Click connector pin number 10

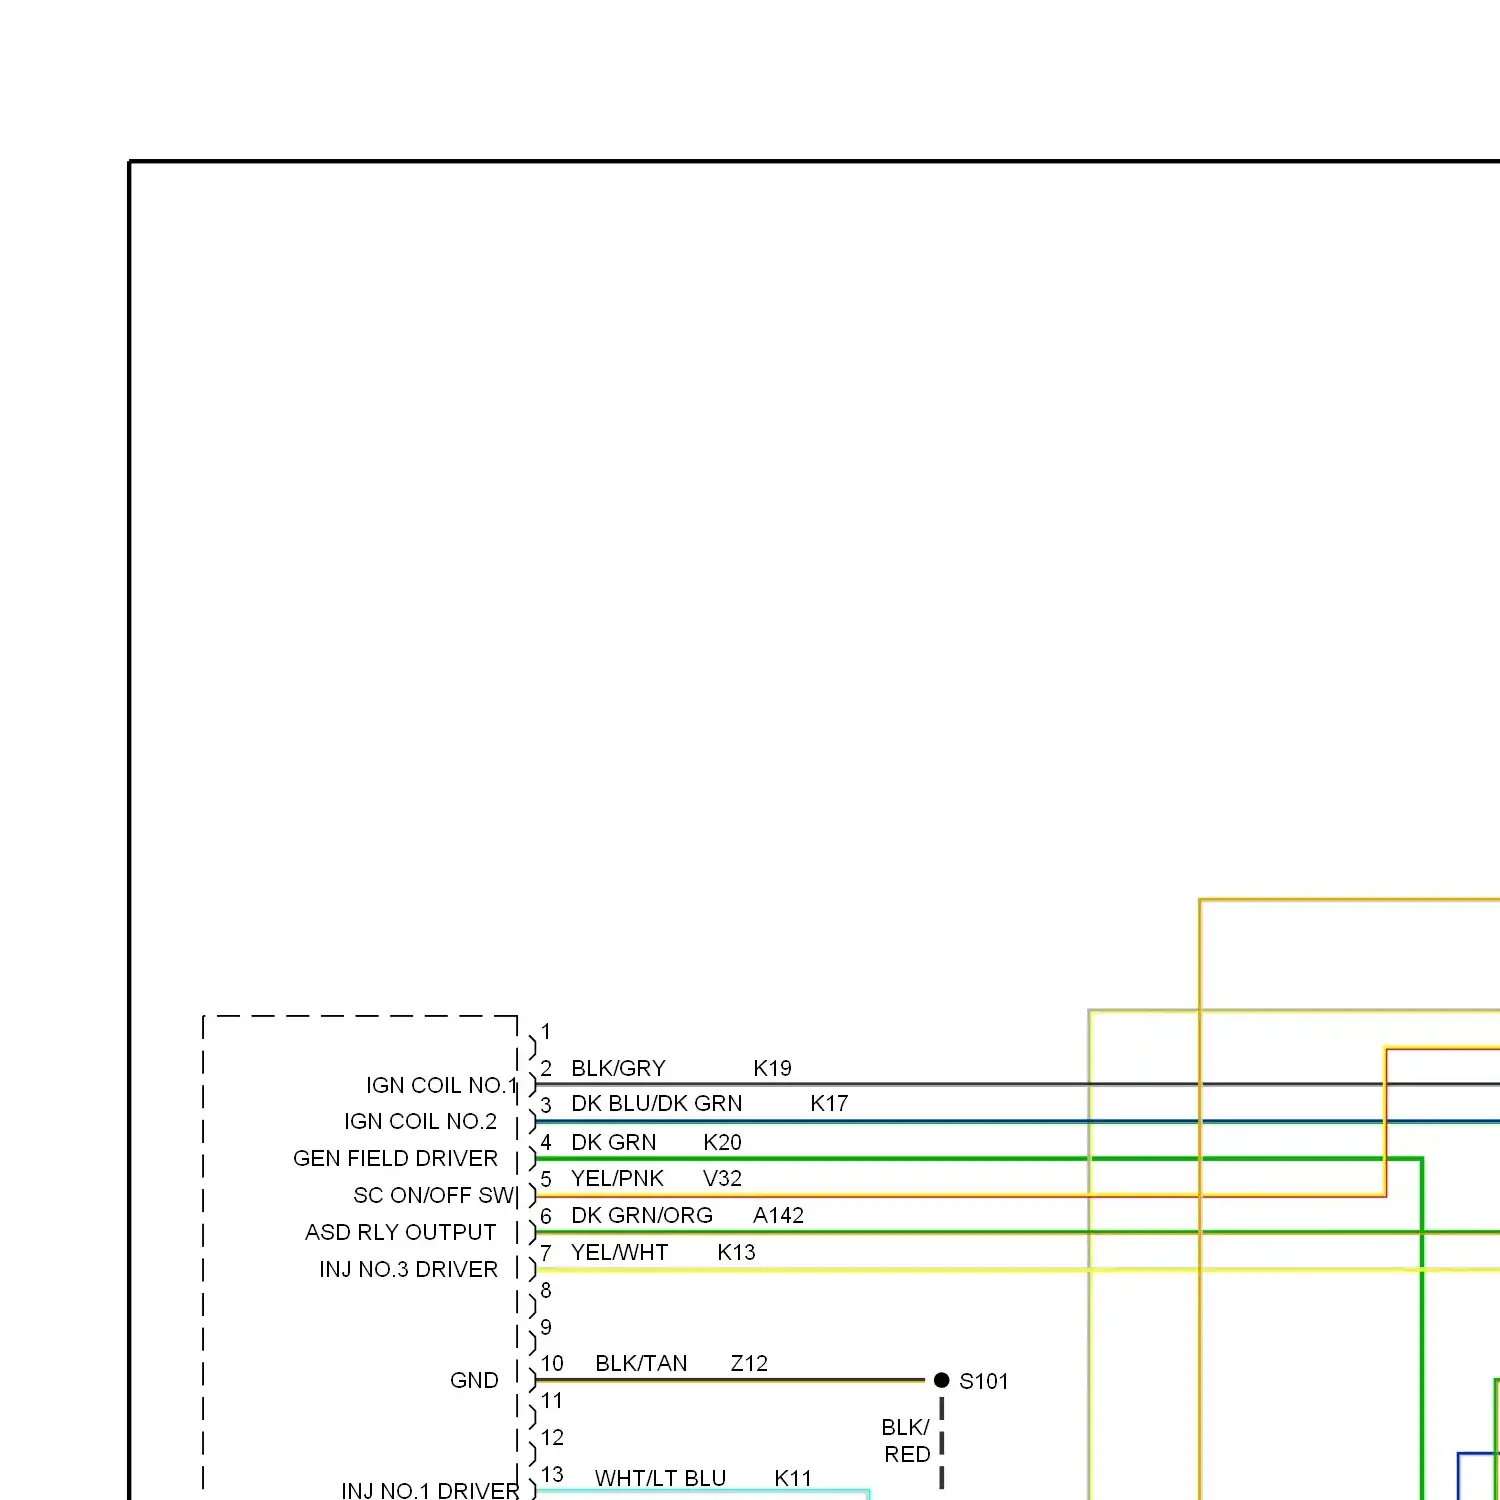tap(552, 1363)
